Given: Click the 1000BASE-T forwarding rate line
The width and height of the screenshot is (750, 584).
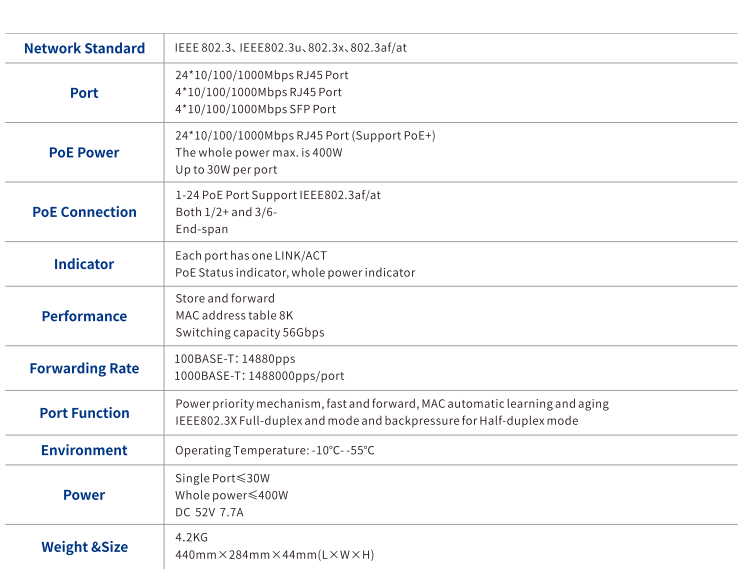Looking at the screenshot, I should pyautogui.click(x=259, y=376).
